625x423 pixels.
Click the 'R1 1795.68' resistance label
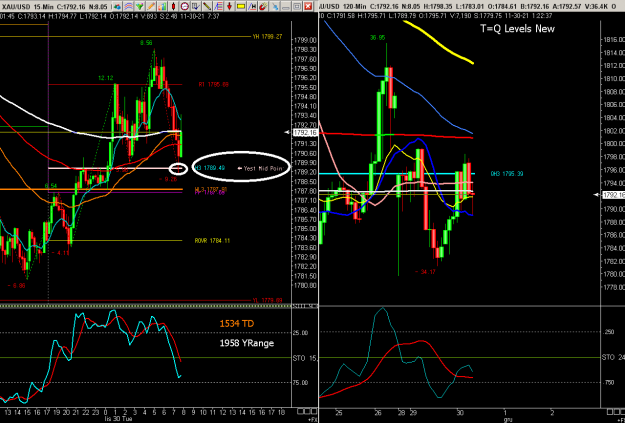tap(213, 85)
